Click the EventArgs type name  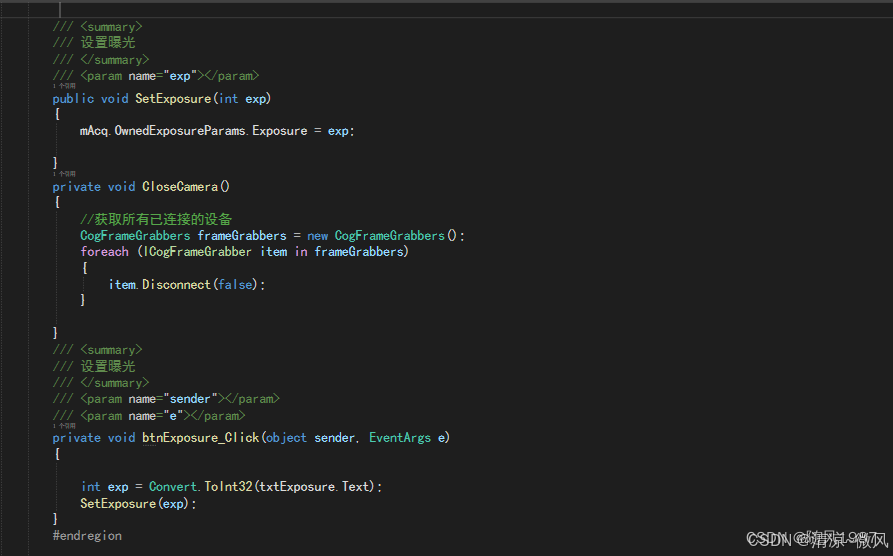(400, 438)
